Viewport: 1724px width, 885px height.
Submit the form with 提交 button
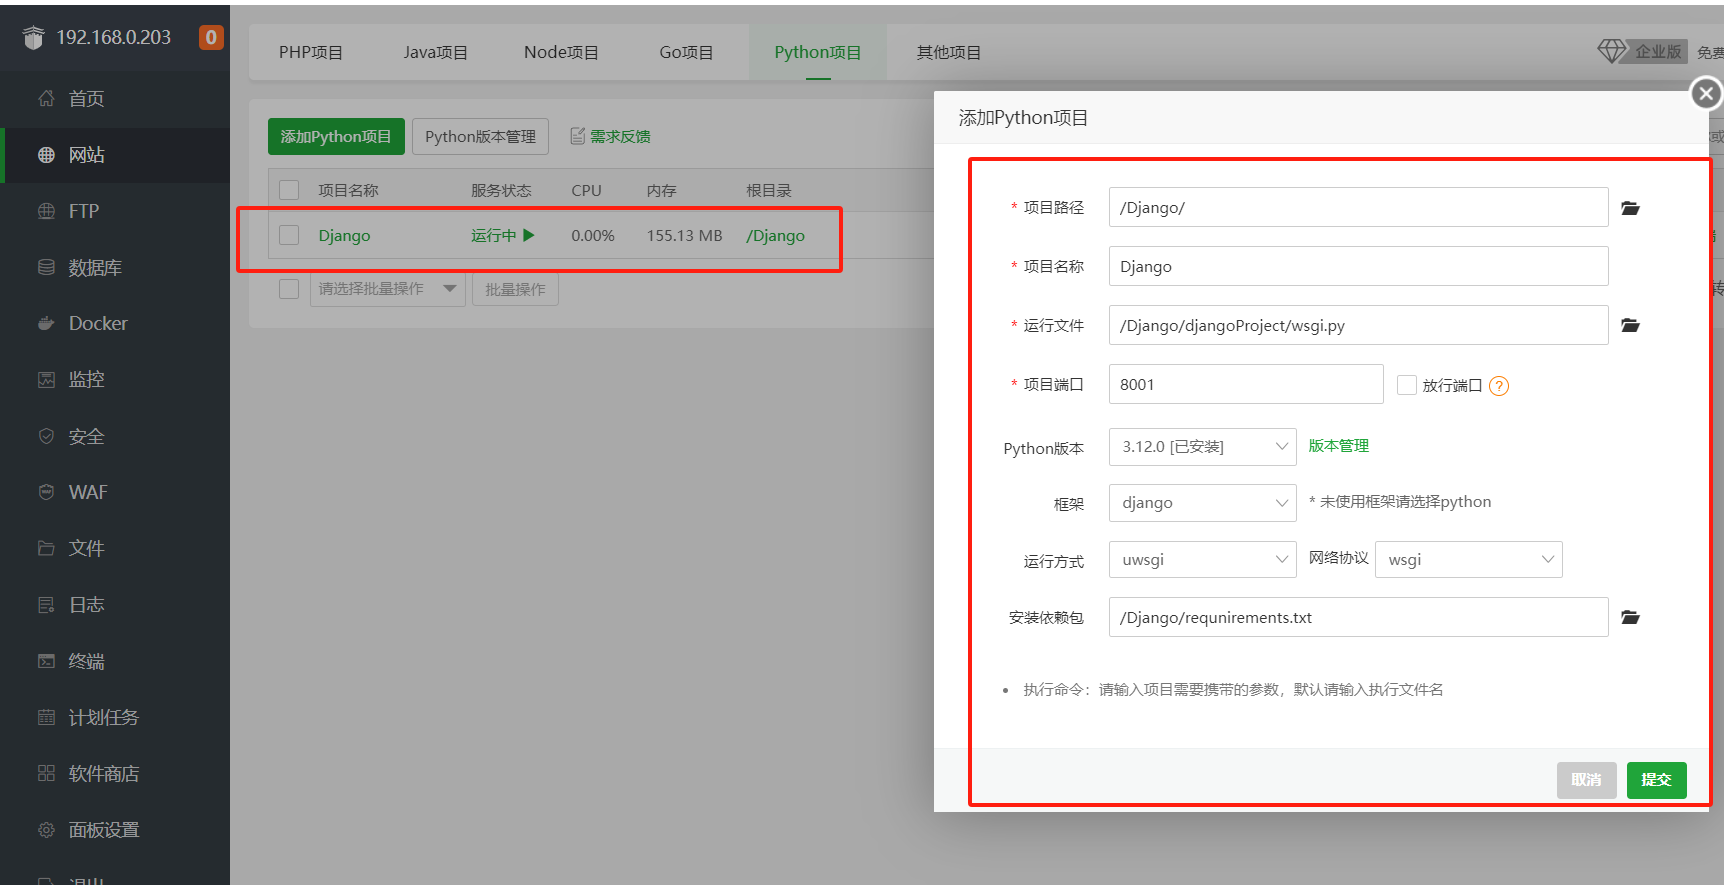pyautogui.click(x=1656, y=780)
